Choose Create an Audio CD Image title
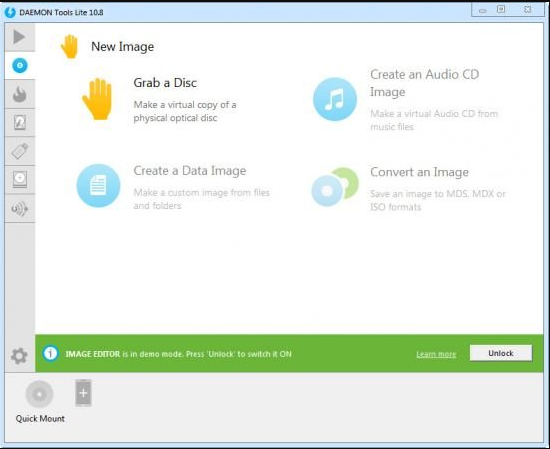The image size is (550, 449). pos(424,83)
